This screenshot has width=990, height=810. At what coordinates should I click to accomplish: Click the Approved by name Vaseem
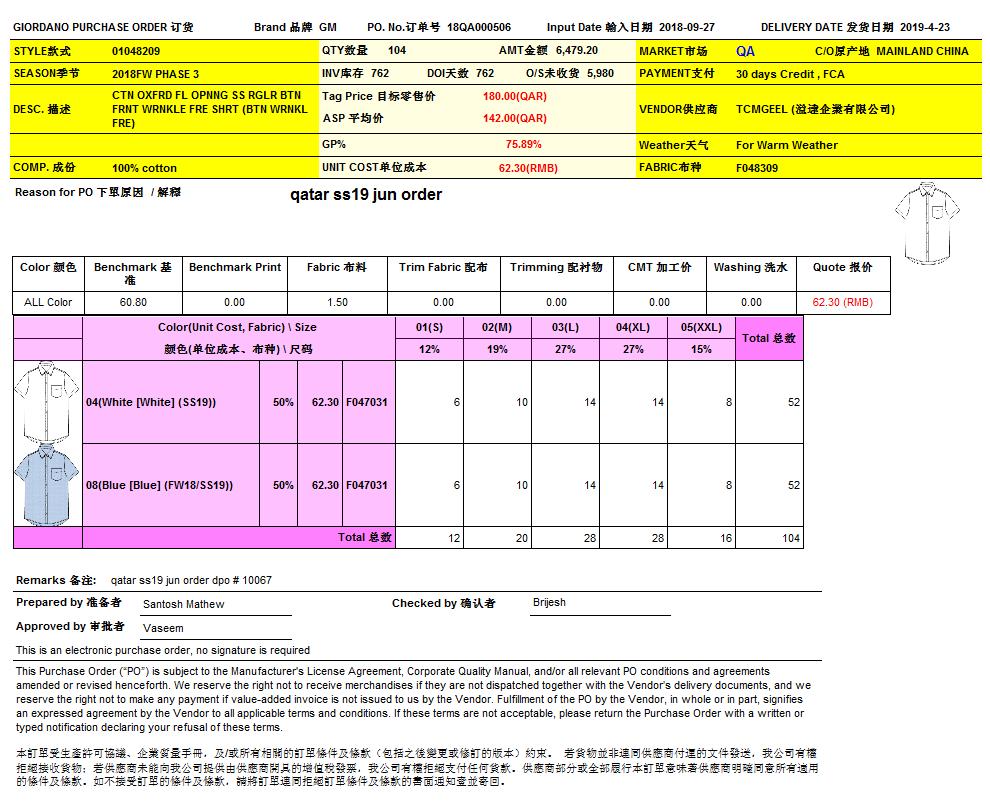(163, 628)
